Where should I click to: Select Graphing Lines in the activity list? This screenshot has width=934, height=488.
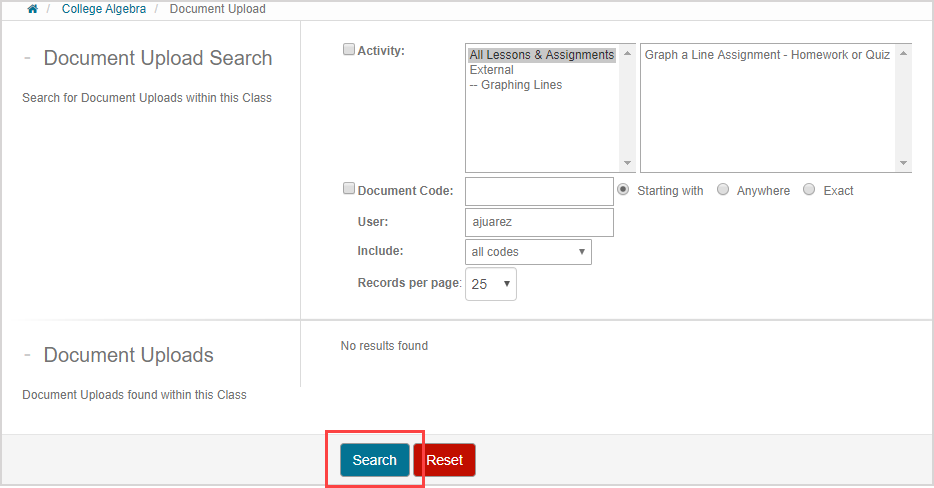[x=516, y=85]
